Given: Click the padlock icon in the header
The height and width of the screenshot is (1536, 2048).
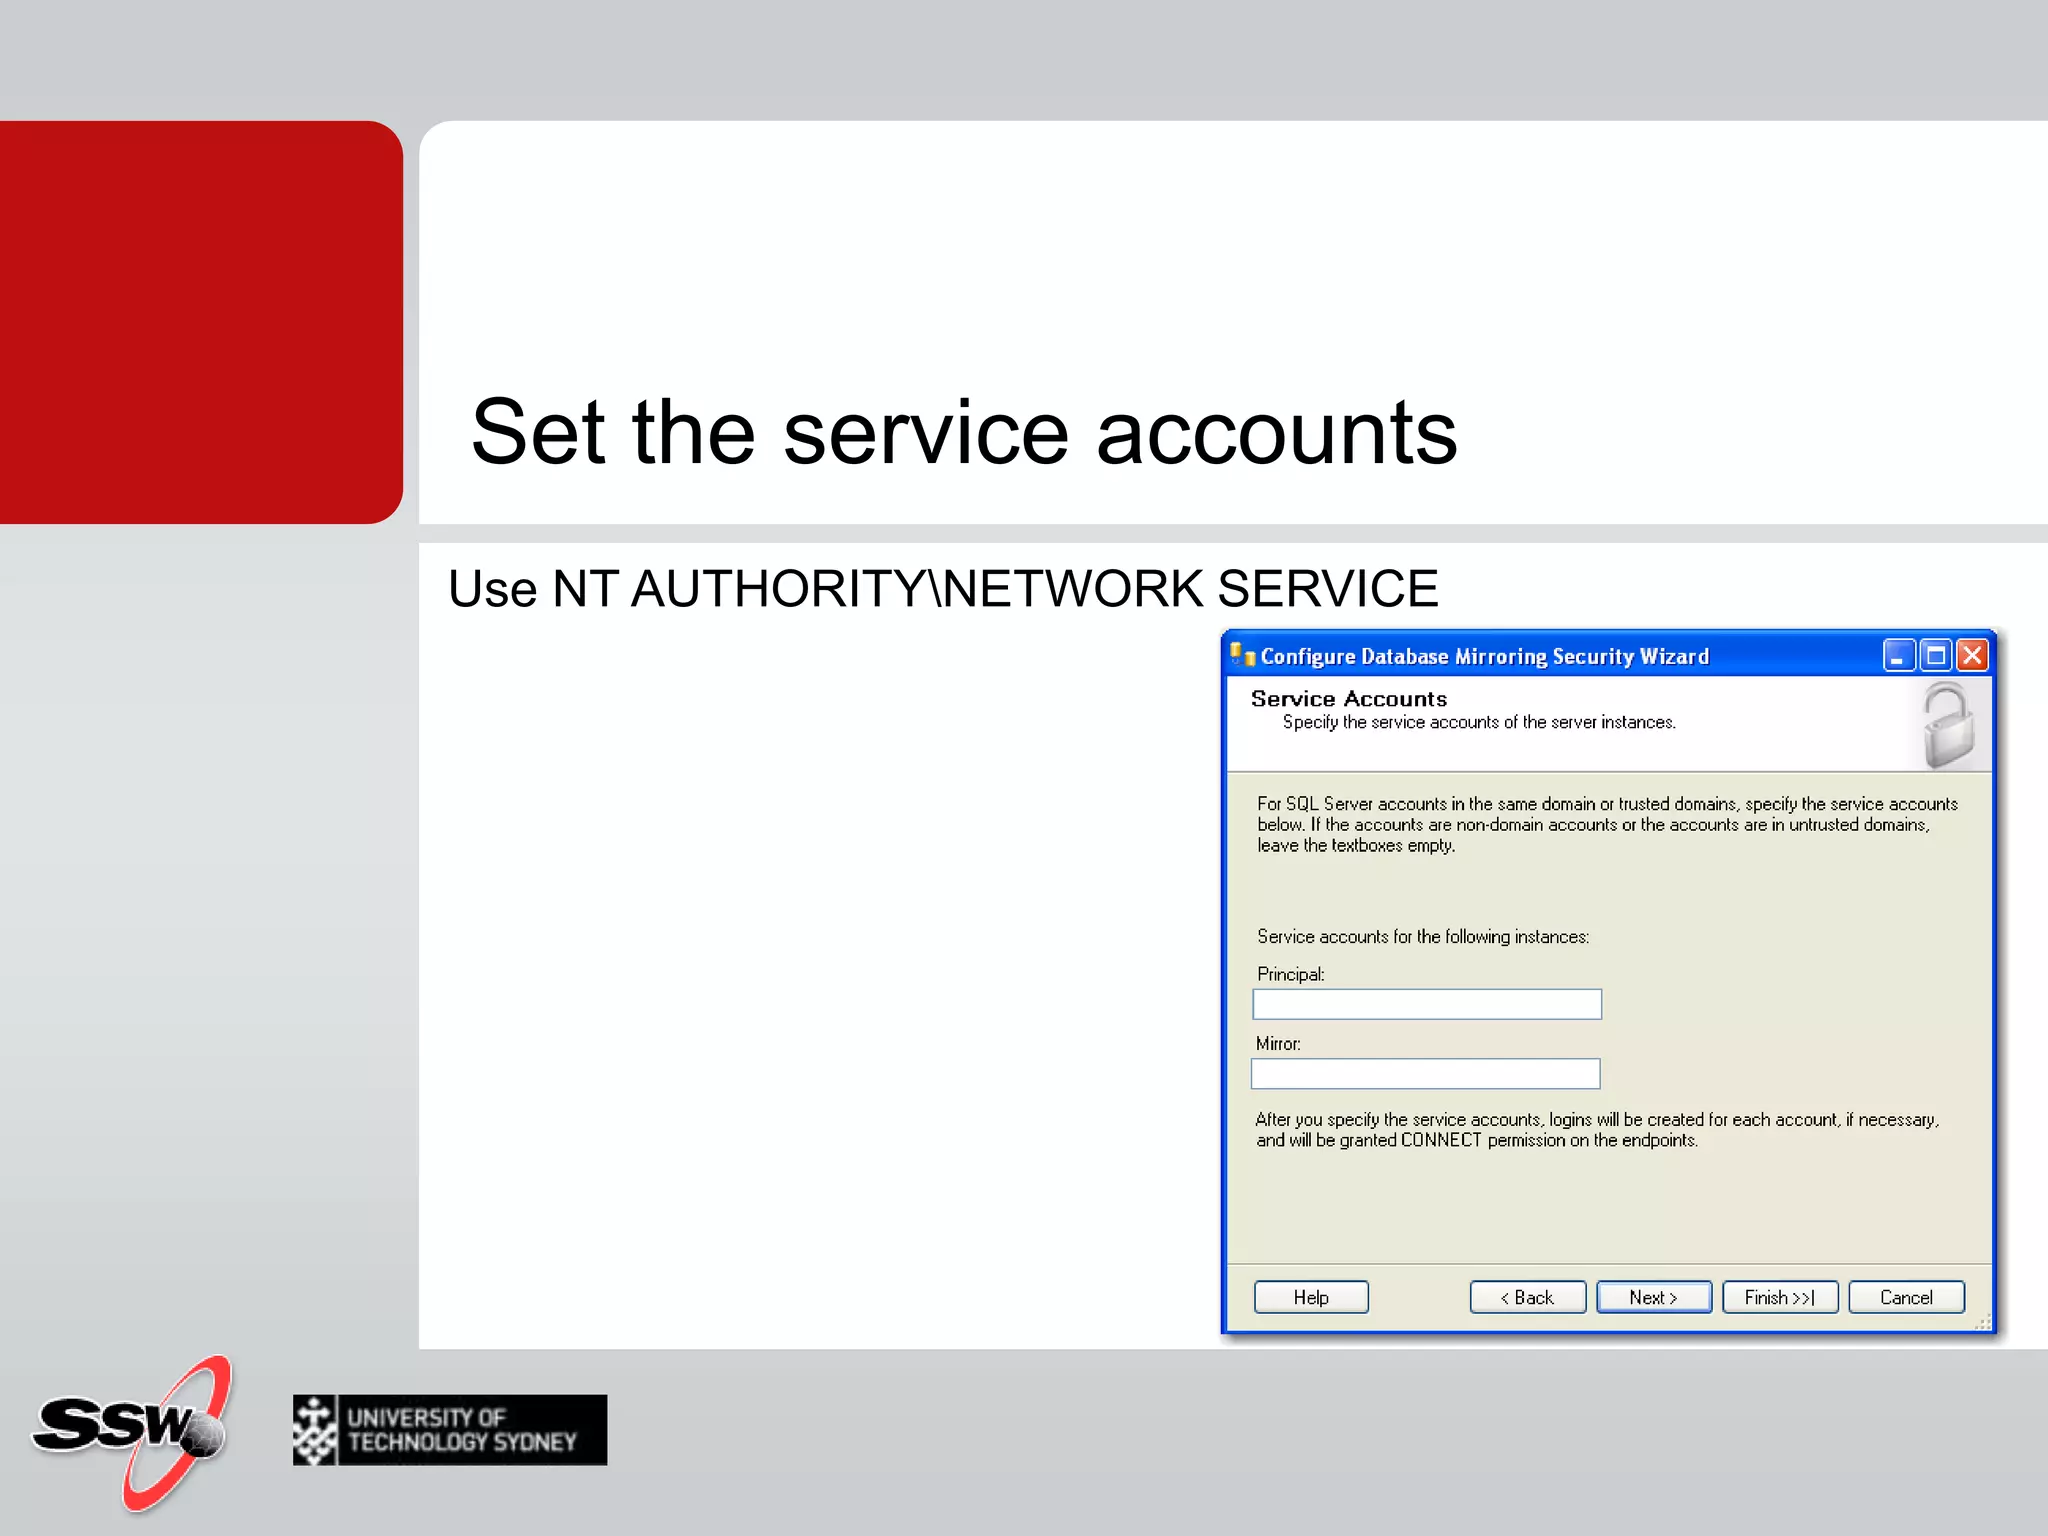Looking at the screenshot, I should click(x=1948, y=726).
